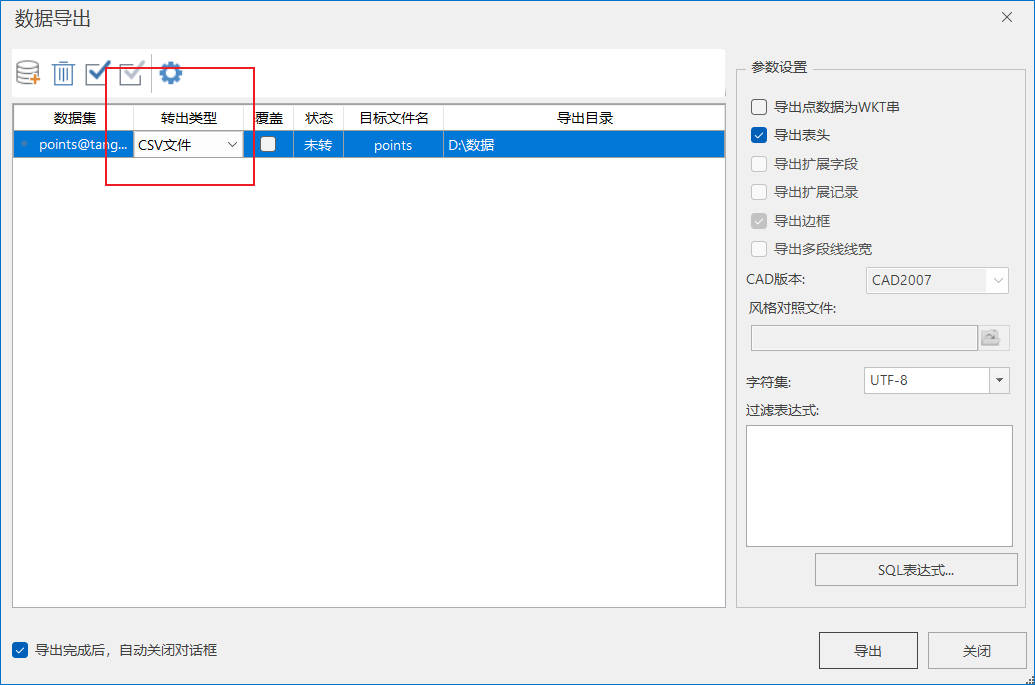Click the grayed invert selection icon
The height and width of the screenshot is (685, 1035).
pyautogui.click(x=131, y=73)
